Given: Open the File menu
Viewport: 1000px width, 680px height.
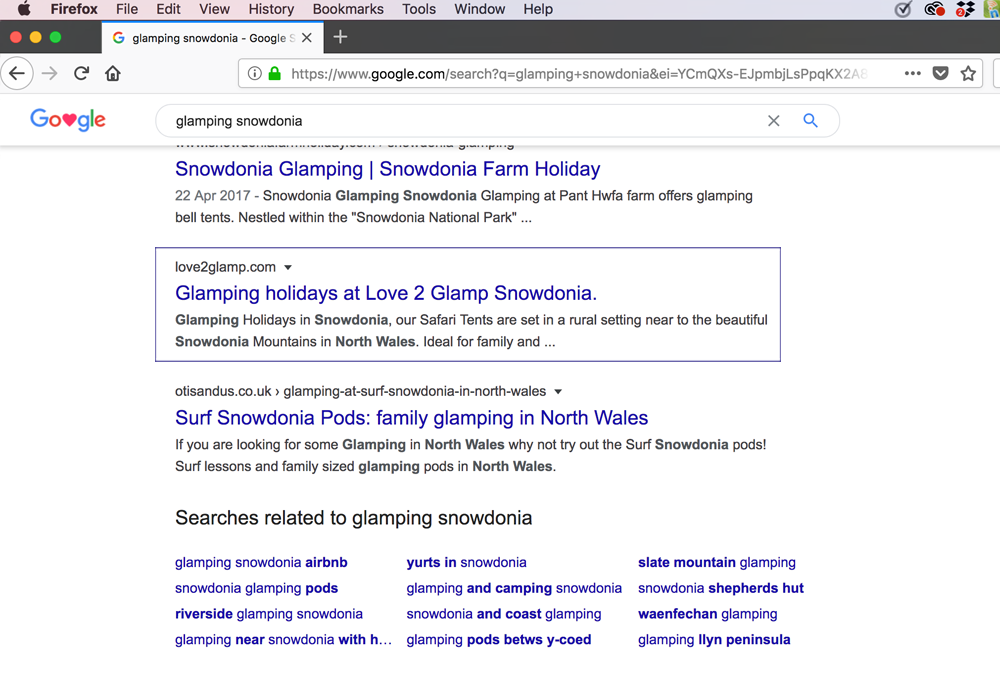Looking at the screenshot, I should [127, 9].
